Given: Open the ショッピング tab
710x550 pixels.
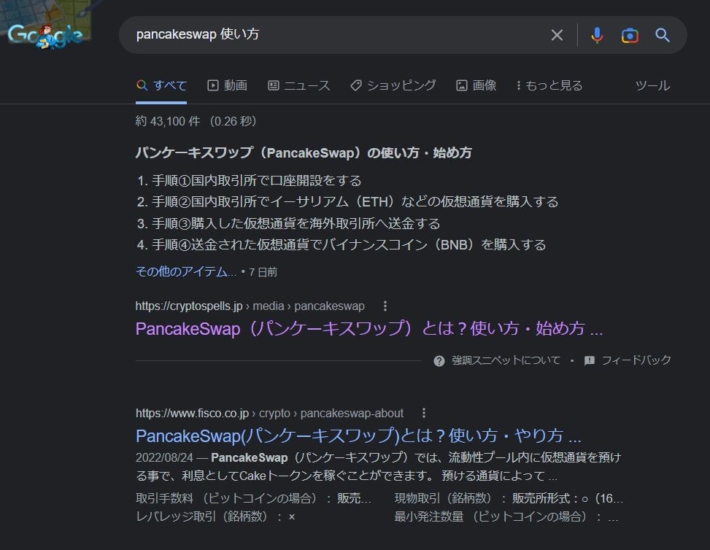Looking at the screenshot, I should click(393, 85).
